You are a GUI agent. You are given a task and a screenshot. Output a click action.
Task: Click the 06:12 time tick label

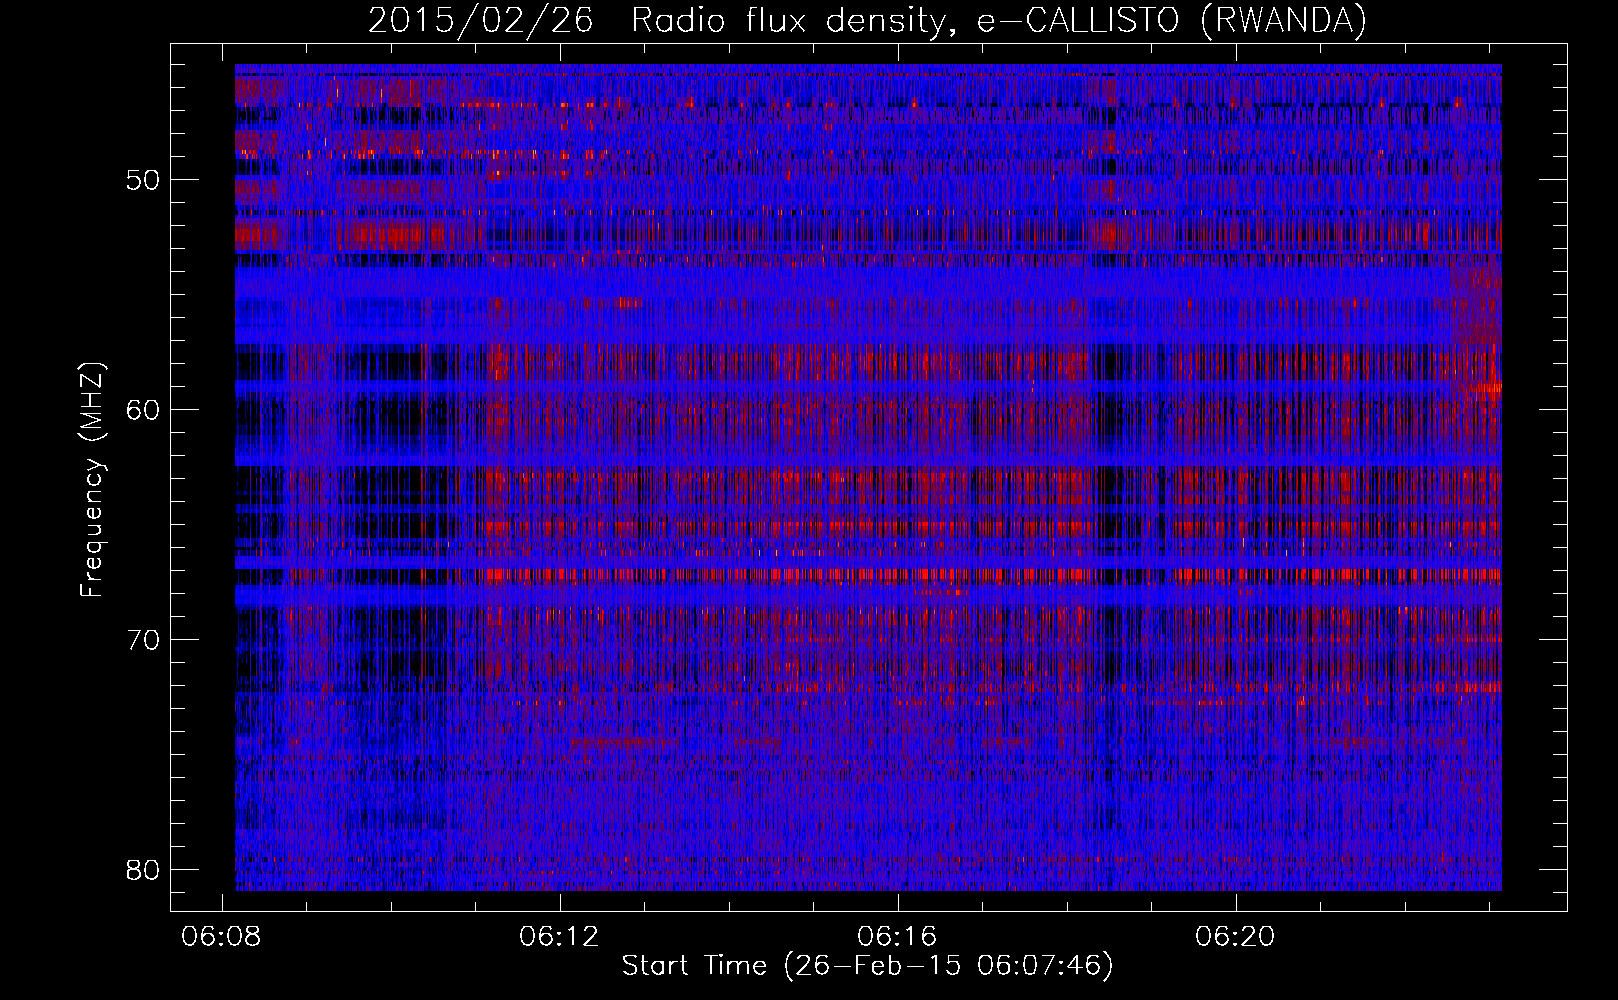click(559, 936)
